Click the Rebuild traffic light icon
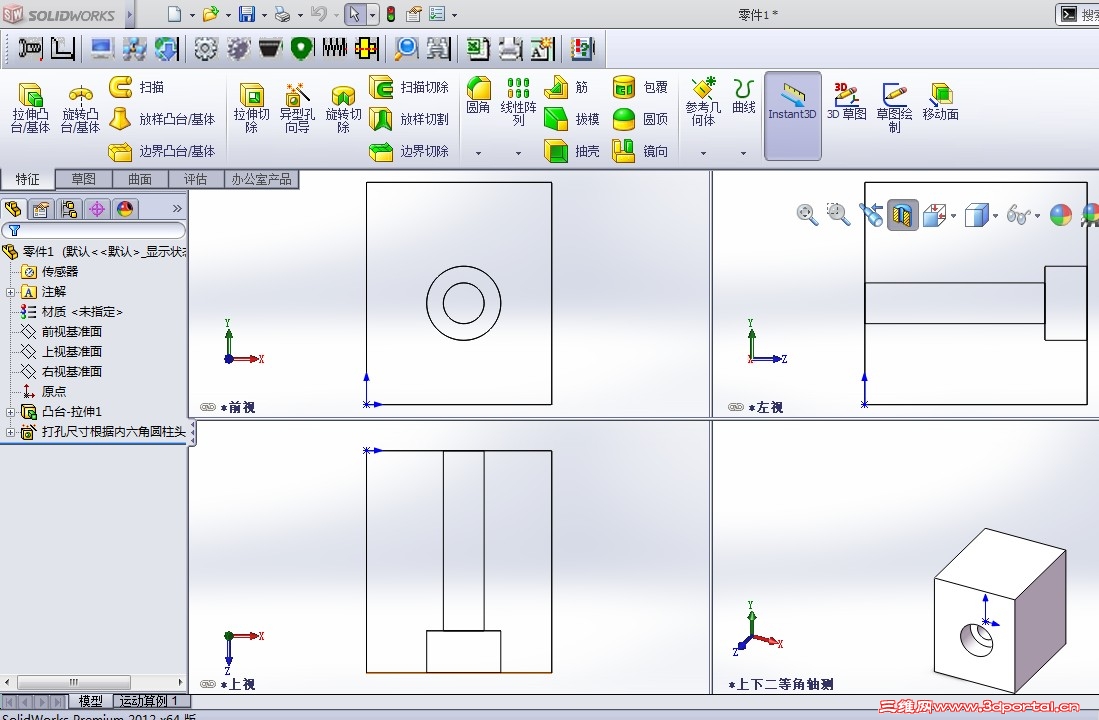 pyautogui.click(x=391, y=14)
